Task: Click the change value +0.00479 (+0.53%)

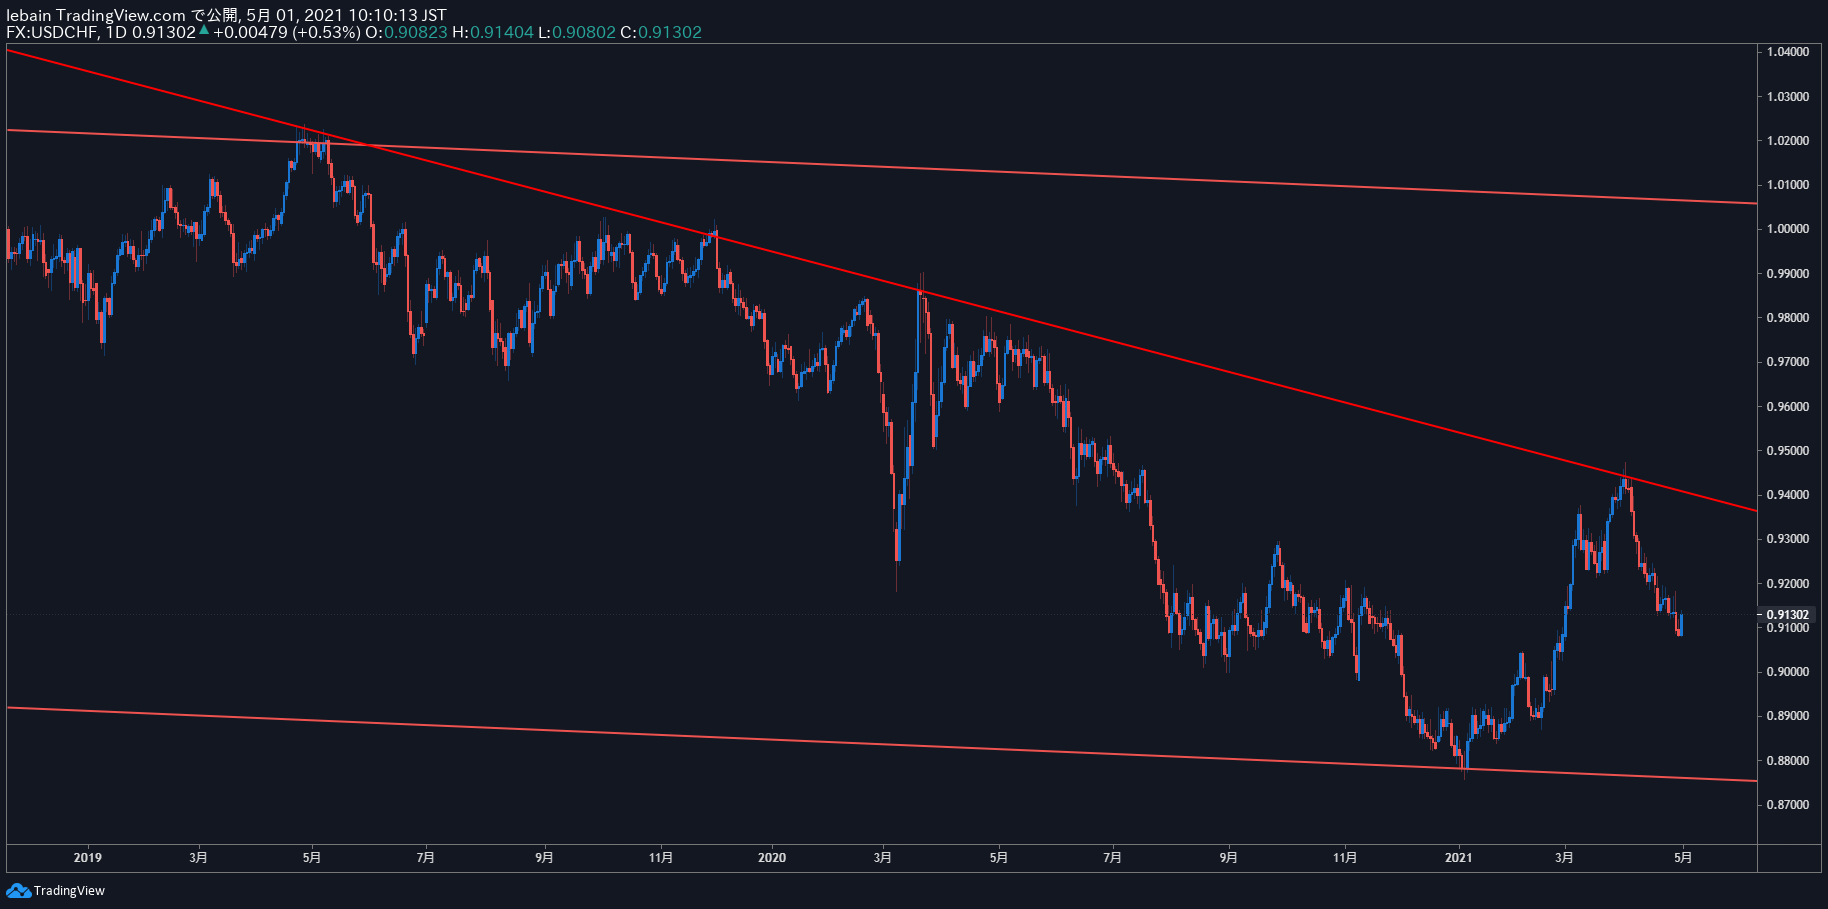Action: point(286,32)
